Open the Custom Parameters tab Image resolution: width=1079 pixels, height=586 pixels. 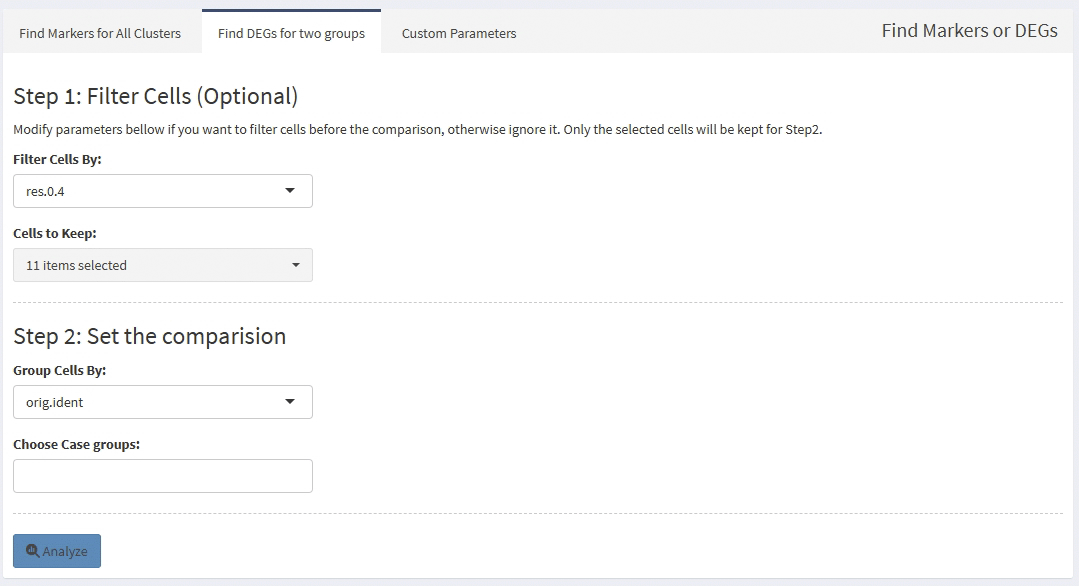coord(459,33)
